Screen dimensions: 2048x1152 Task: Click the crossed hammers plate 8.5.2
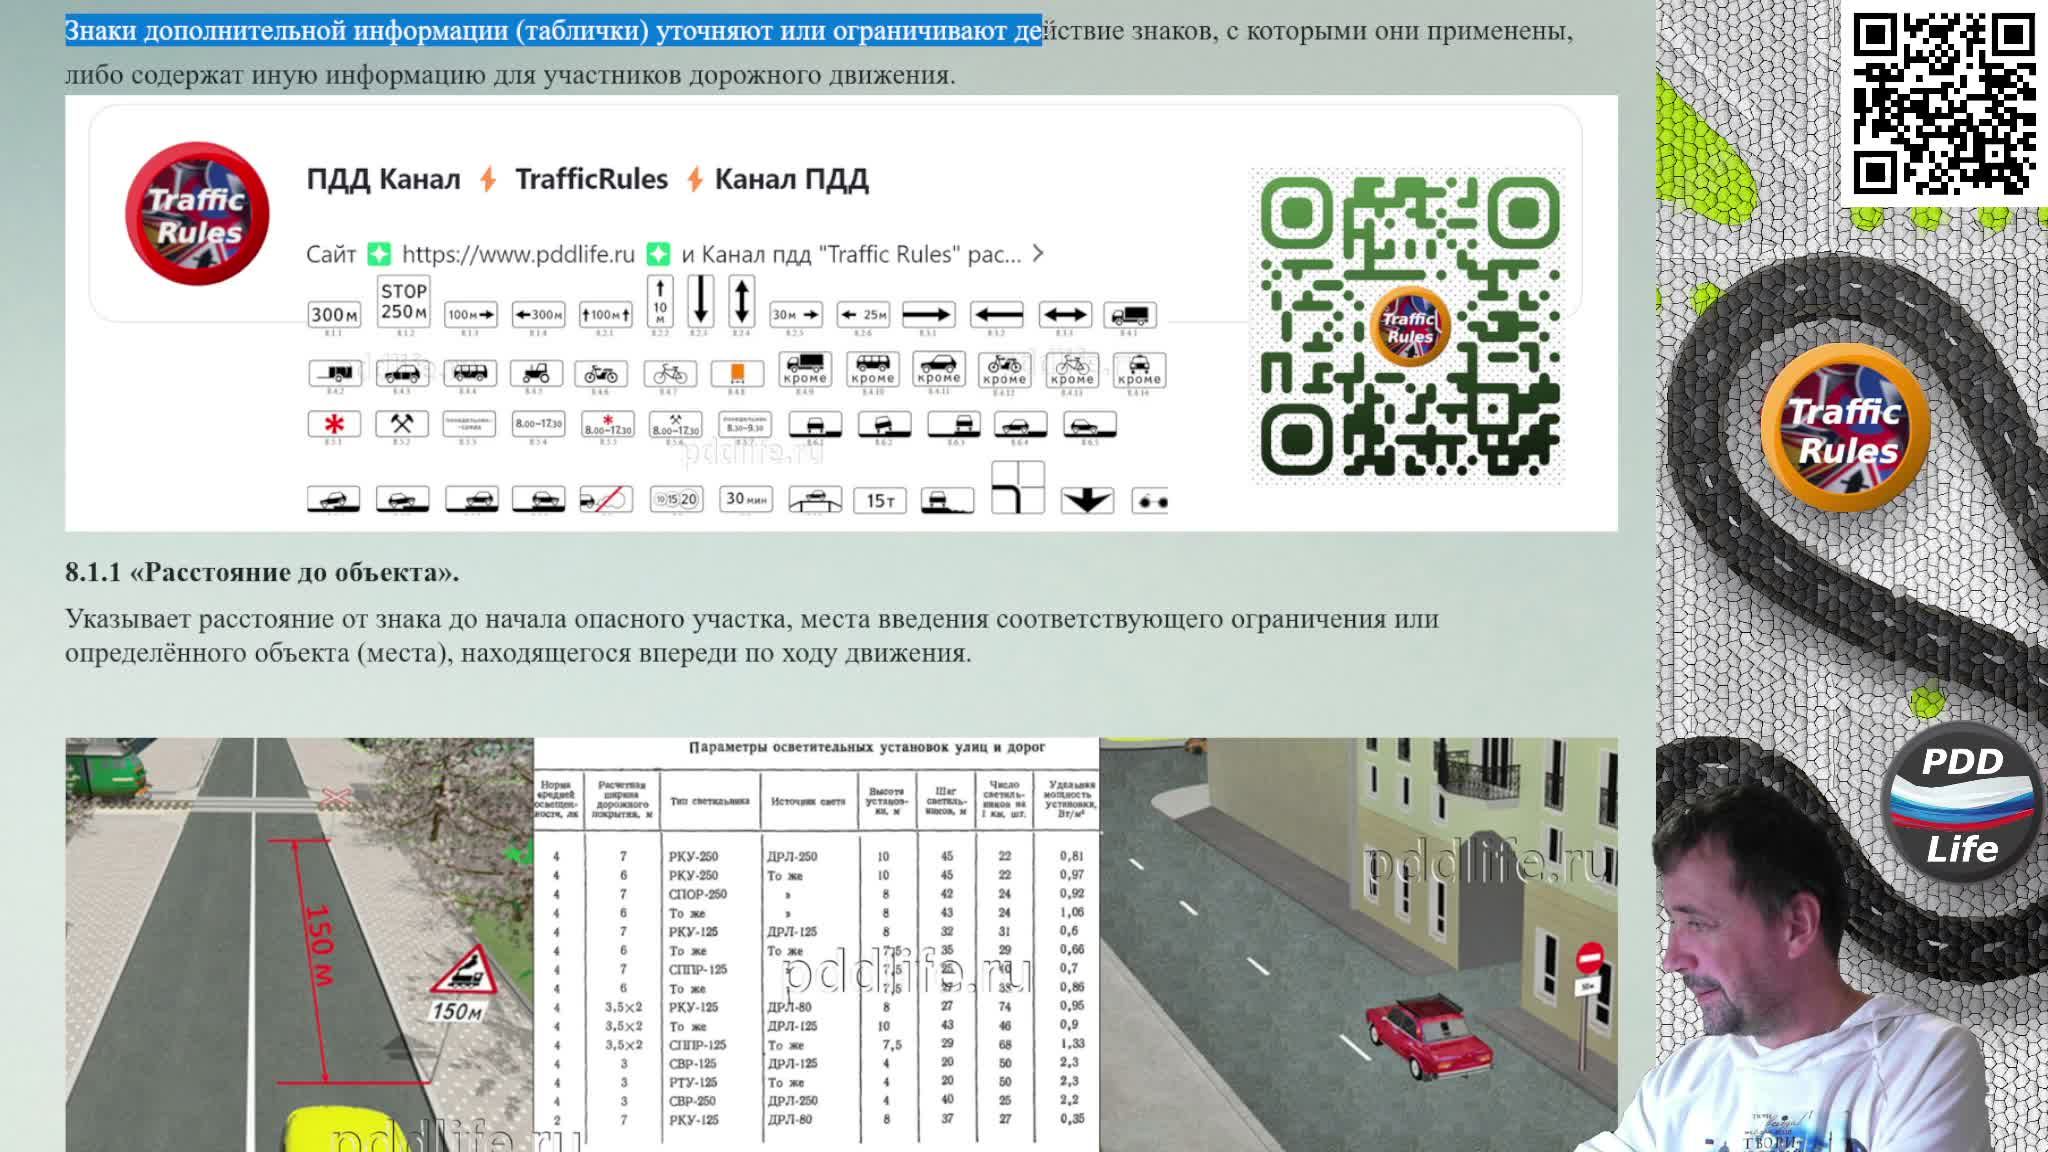pos(402,424)
